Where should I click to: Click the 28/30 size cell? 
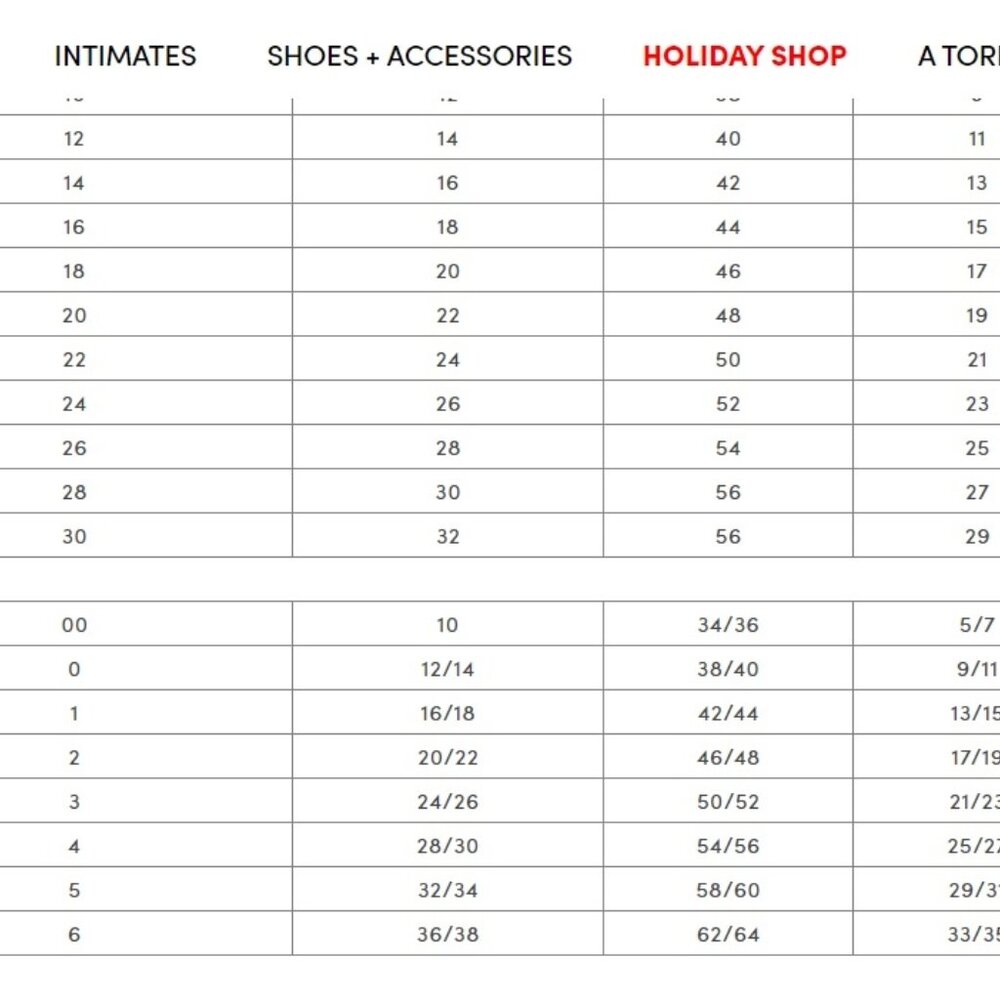point(448,845)
